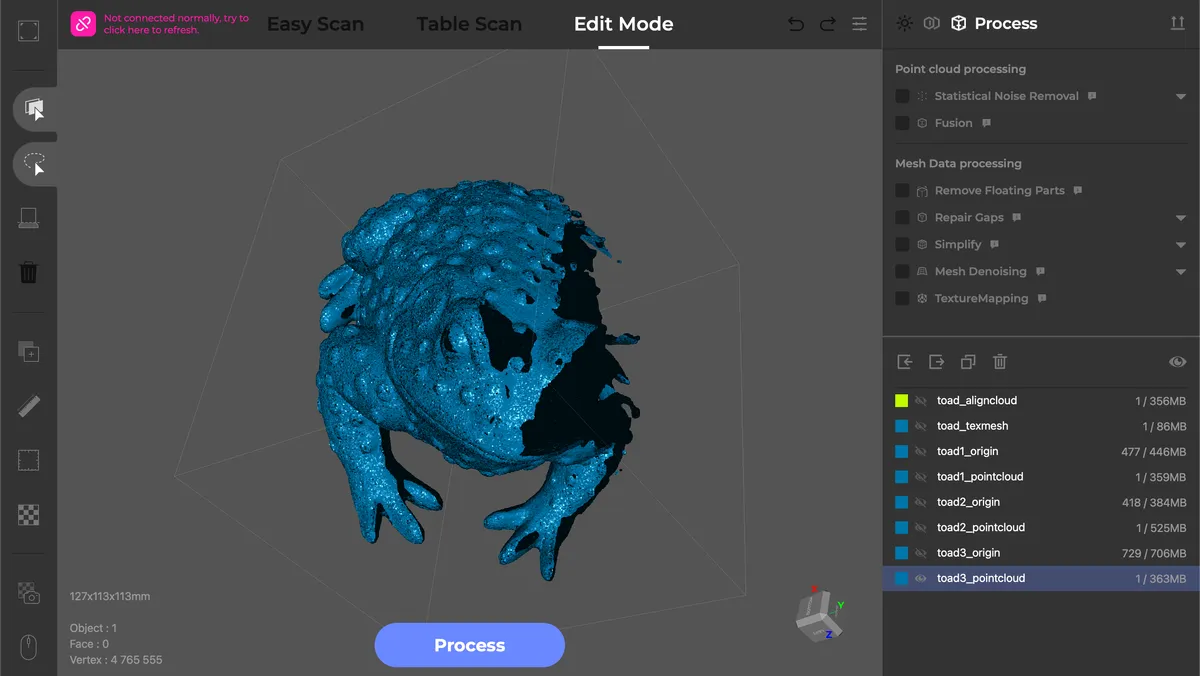Image resolution: width=1200 pixels, height=676 pixels.
Task: Select the toad1_pointcloud row
Action: click(x=1041, y=477)
